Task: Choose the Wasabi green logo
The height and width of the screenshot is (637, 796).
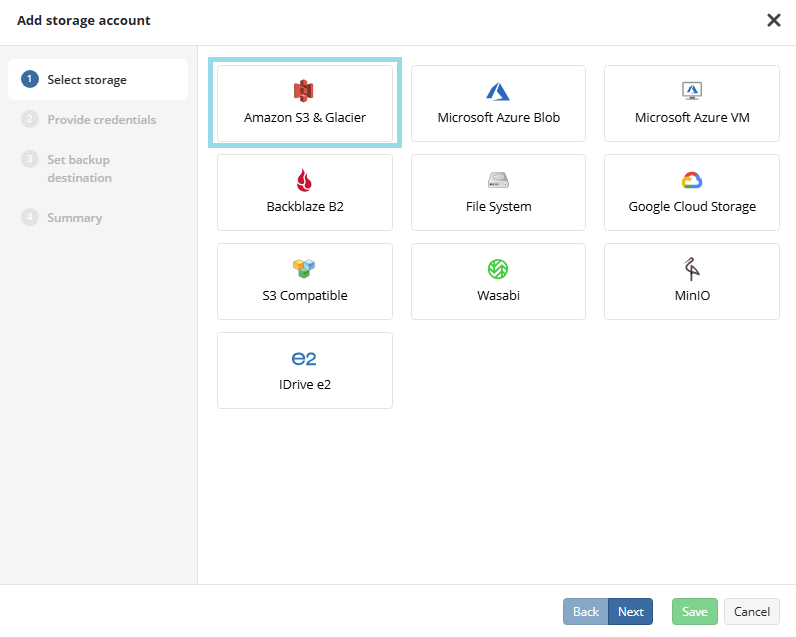Action: coord(498,269)
